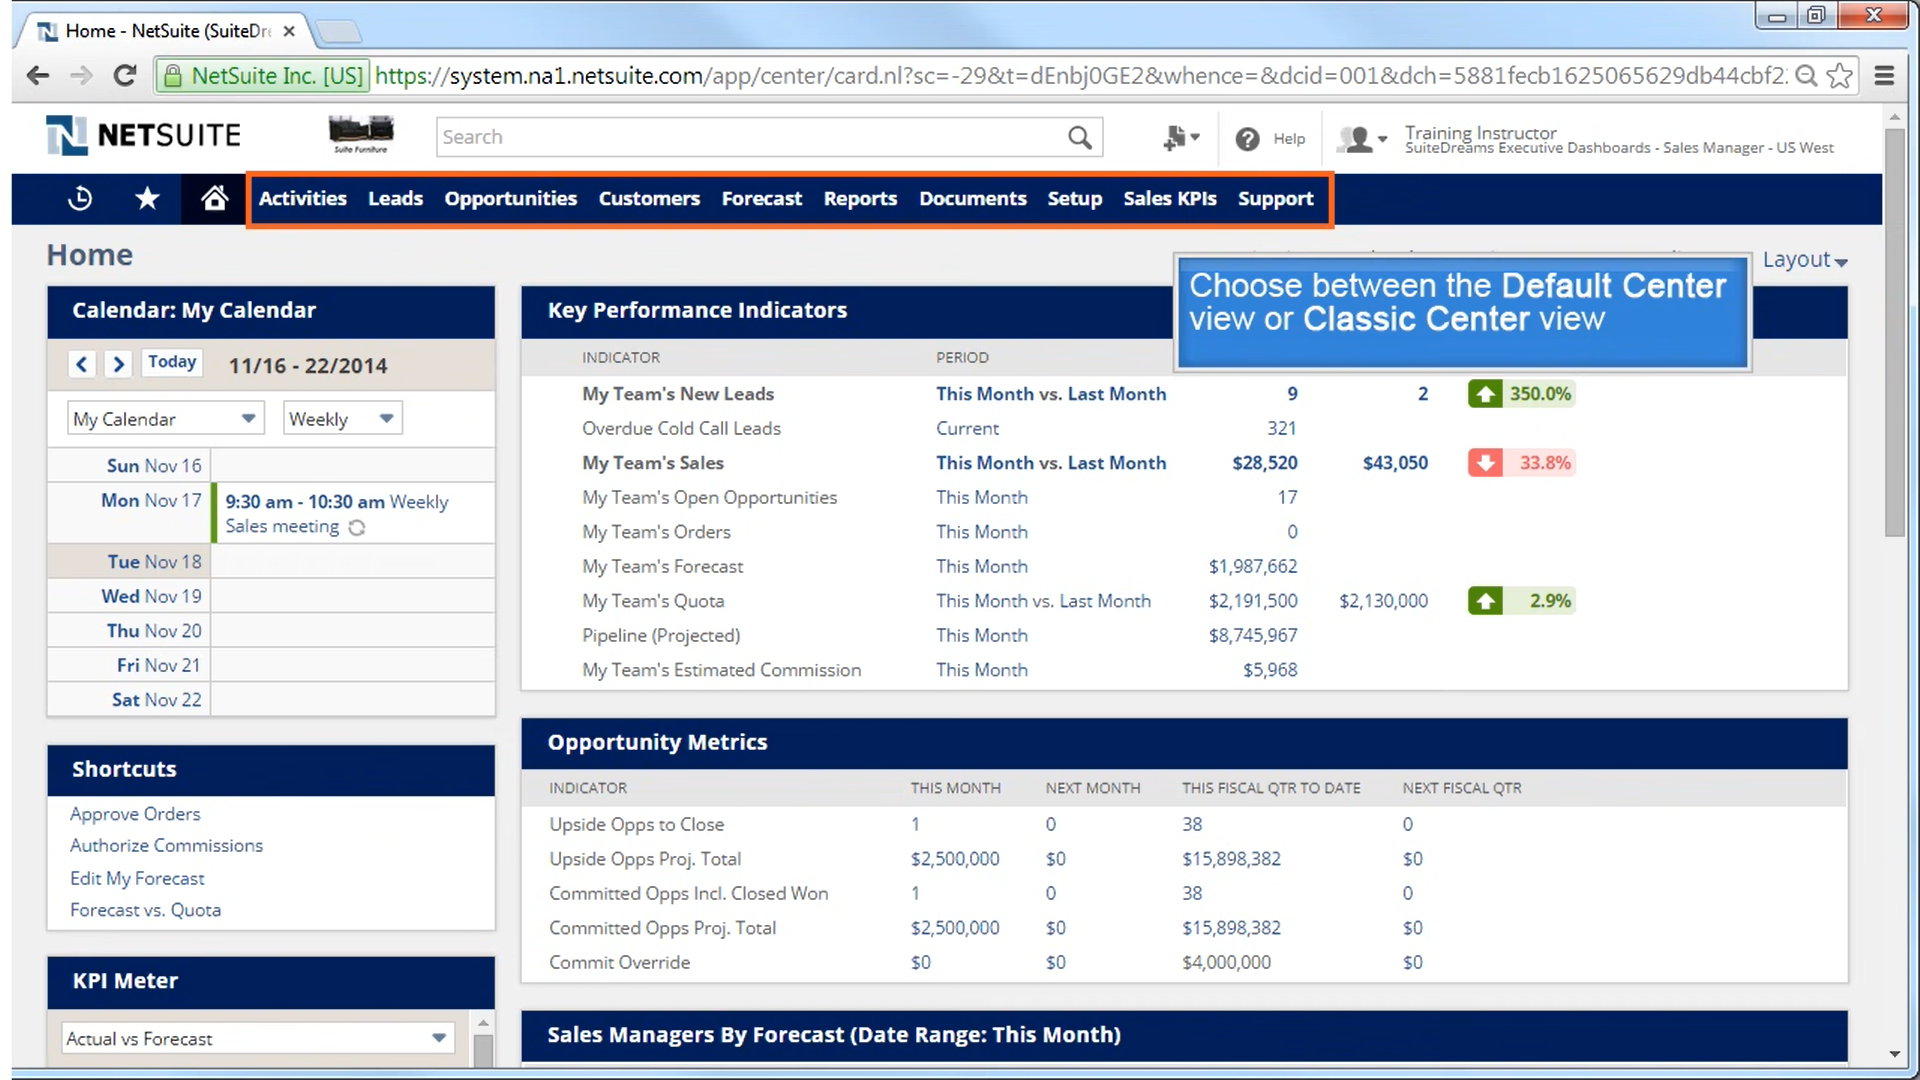Expand the Layout dropdown
Screen dimensions: 1920x1080
[x=1805, y=260]
